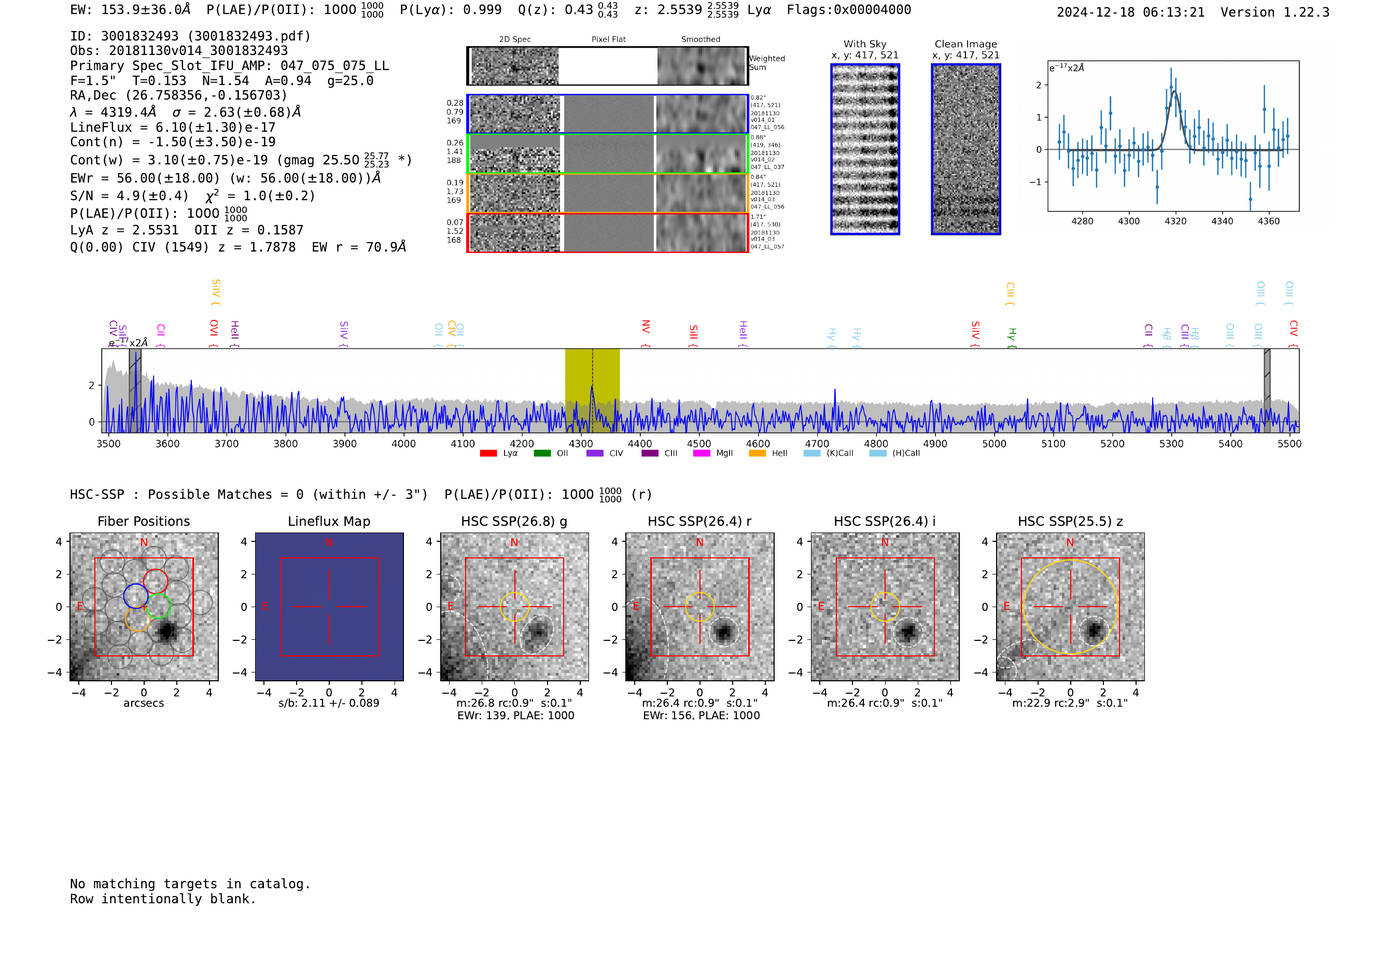
Task: Click the m:26.8 rc:0.9" caption
Action: coord(514,703)
